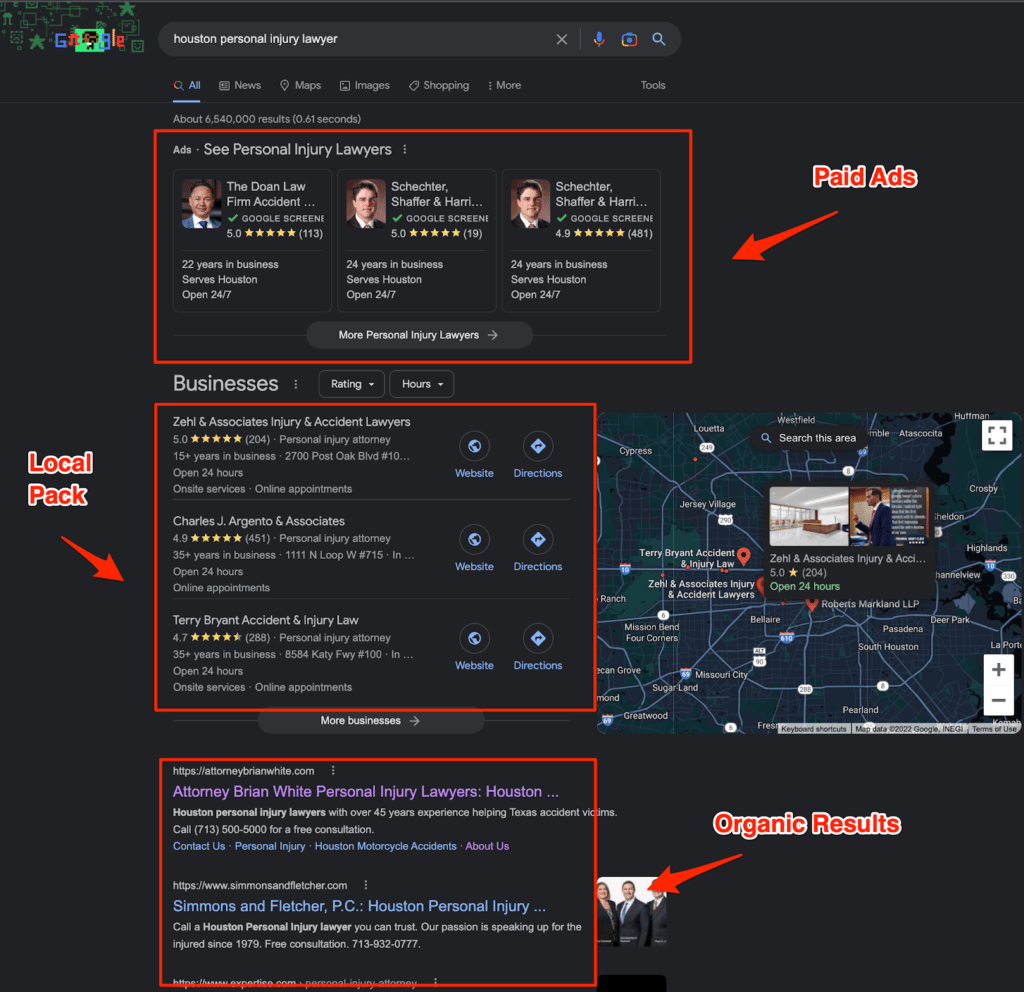Zoom out on the map
1024x992 pixels.
[998, 699]
